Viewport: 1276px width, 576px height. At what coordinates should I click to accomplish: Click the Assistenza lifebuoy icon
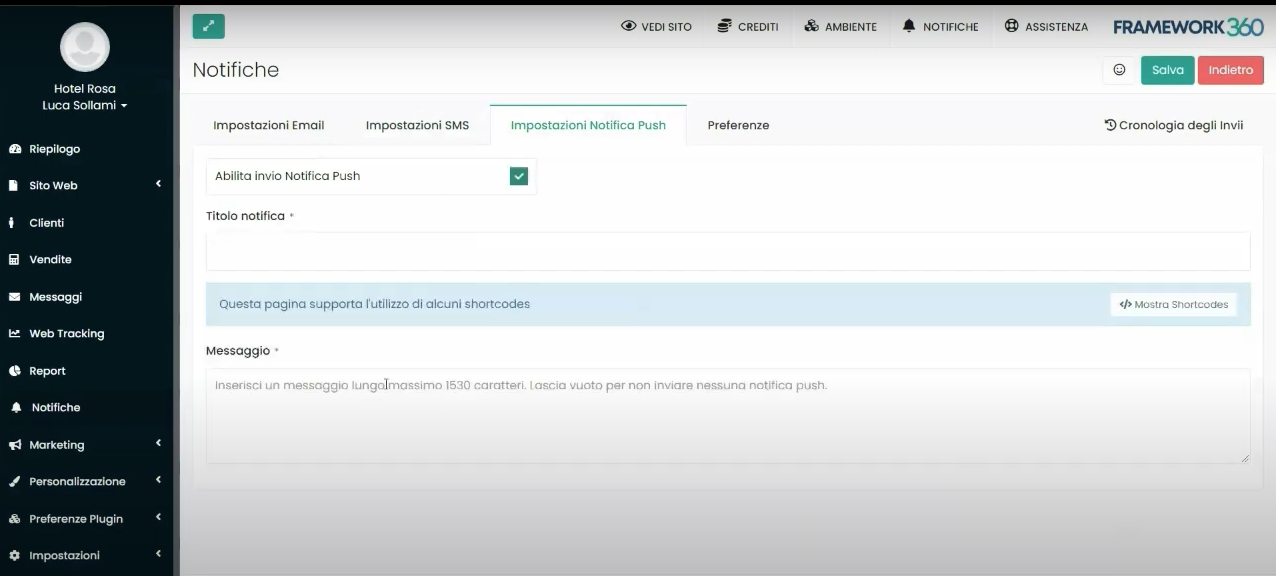point(1012,26)
